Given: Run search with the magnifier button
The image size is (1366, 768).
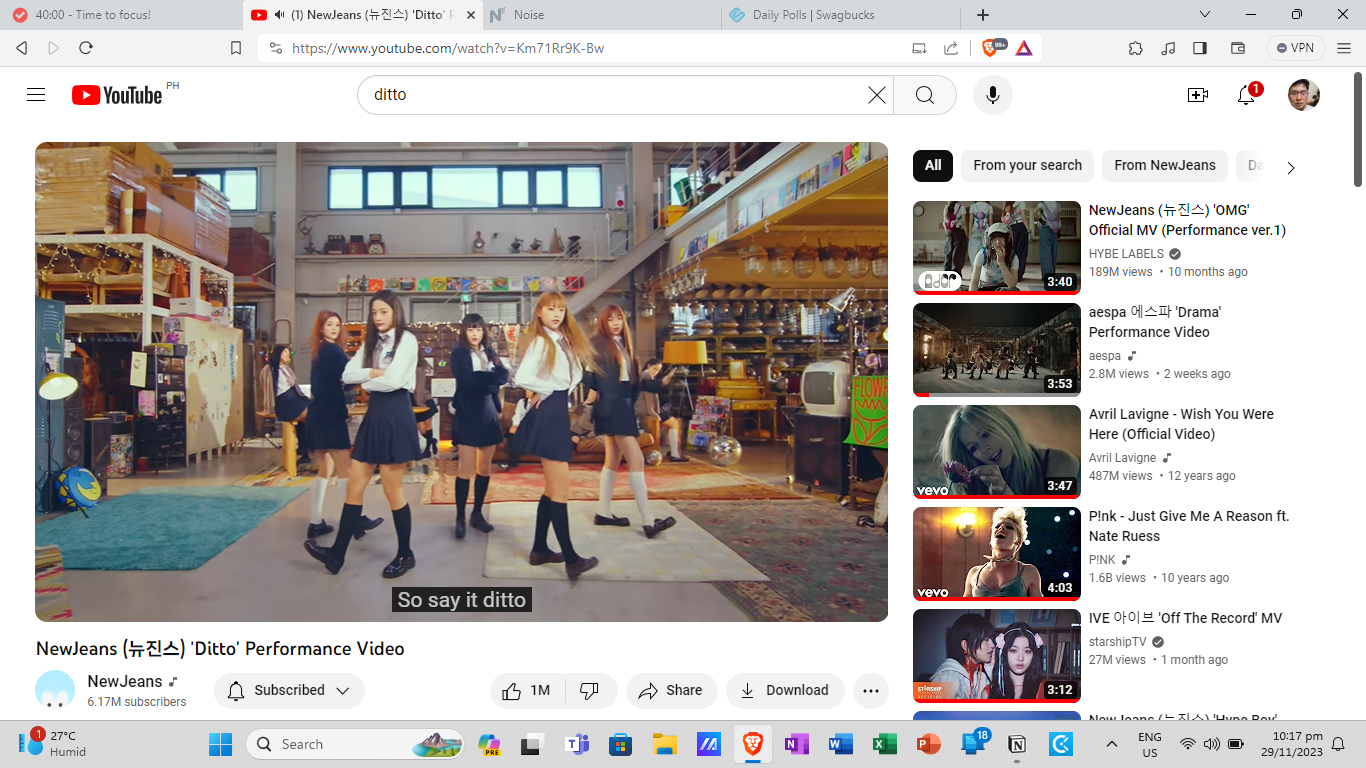Looking at the screenshot, I should [x=925, y=95].
